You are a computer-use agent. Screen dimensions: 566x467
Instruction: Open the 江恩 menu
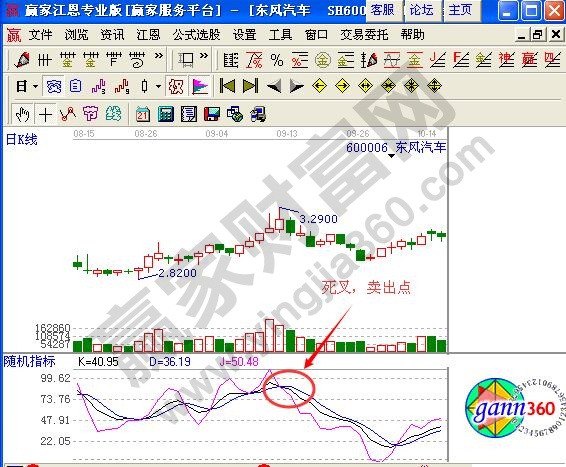pyautogui.click(x=148, y=35)
